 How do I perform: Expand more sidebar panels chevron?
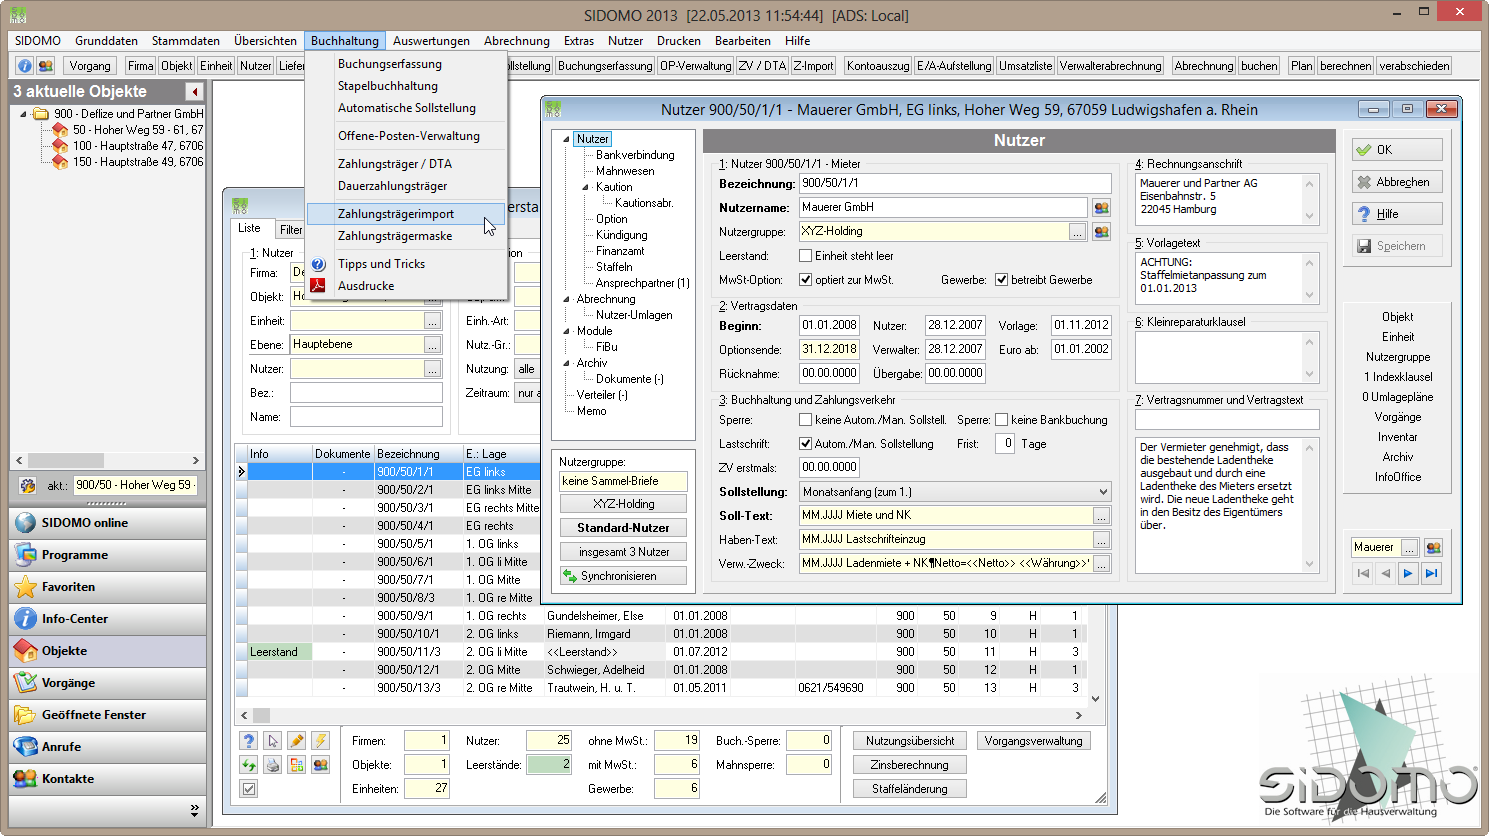tap(194, 810)
